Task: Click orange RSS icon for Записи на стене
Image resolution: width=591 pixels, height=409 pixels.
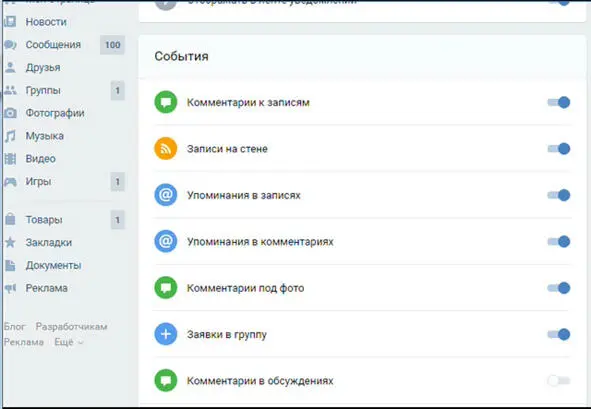Action: click(x=166, y=149)
